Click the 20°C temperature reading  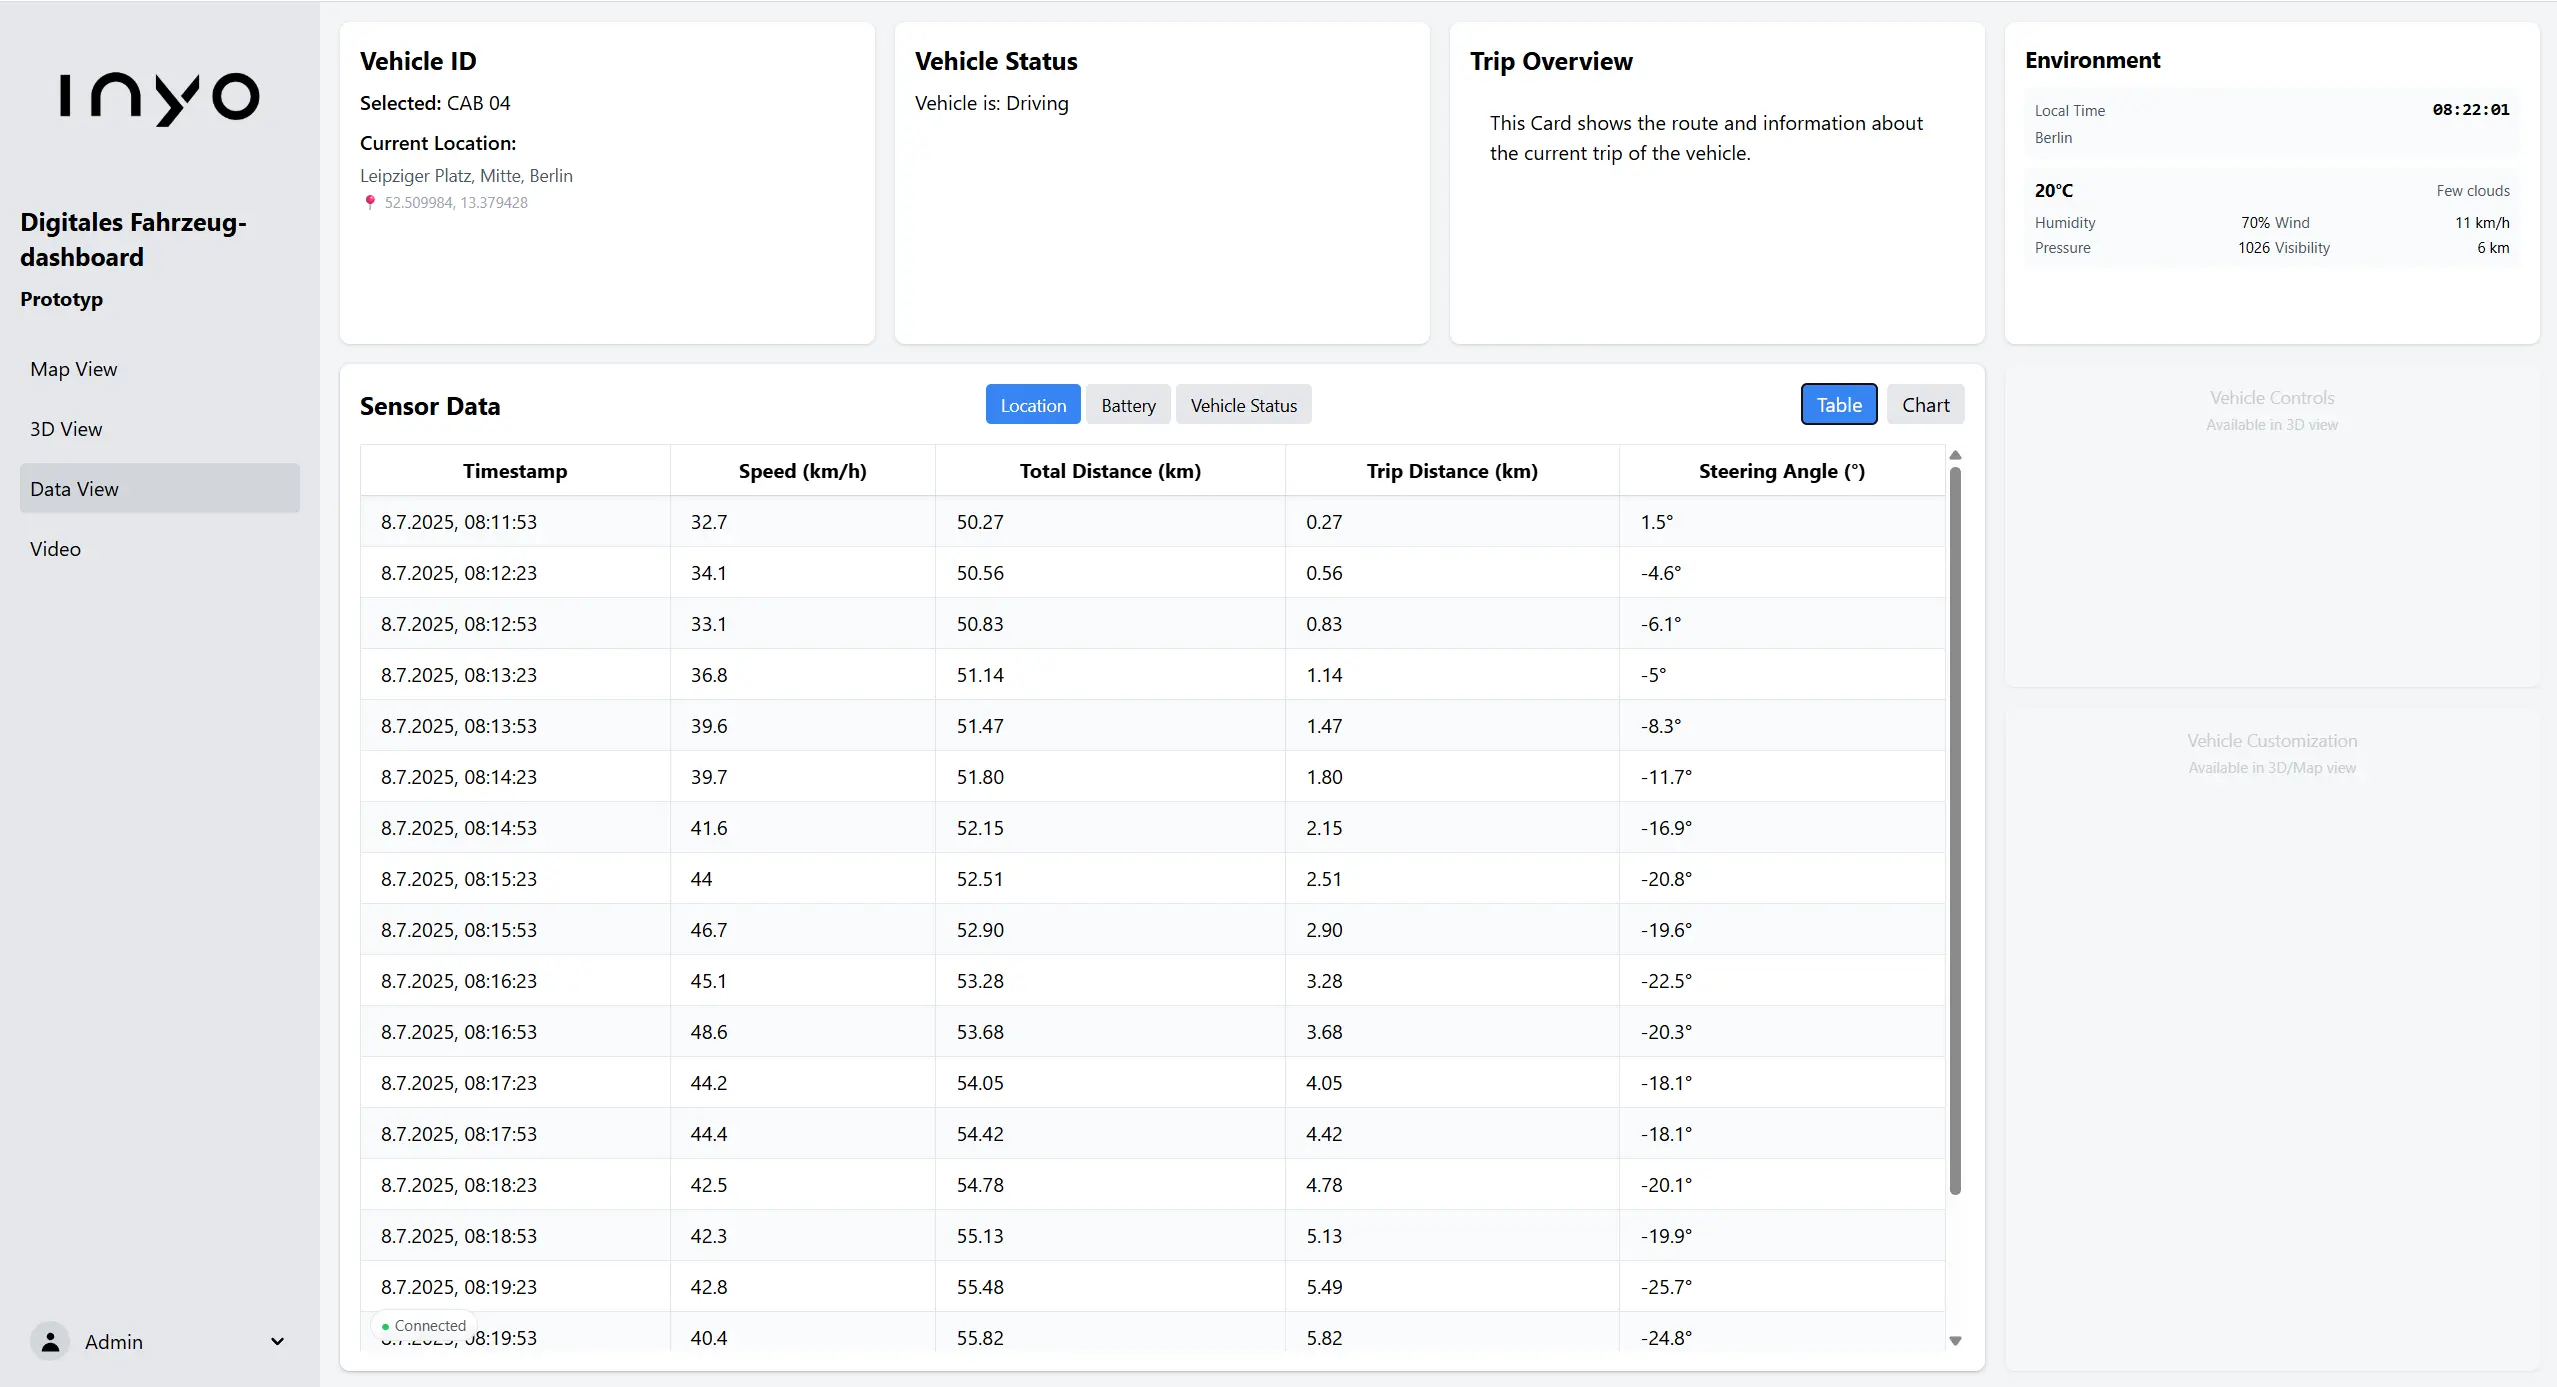point(2054,190)
